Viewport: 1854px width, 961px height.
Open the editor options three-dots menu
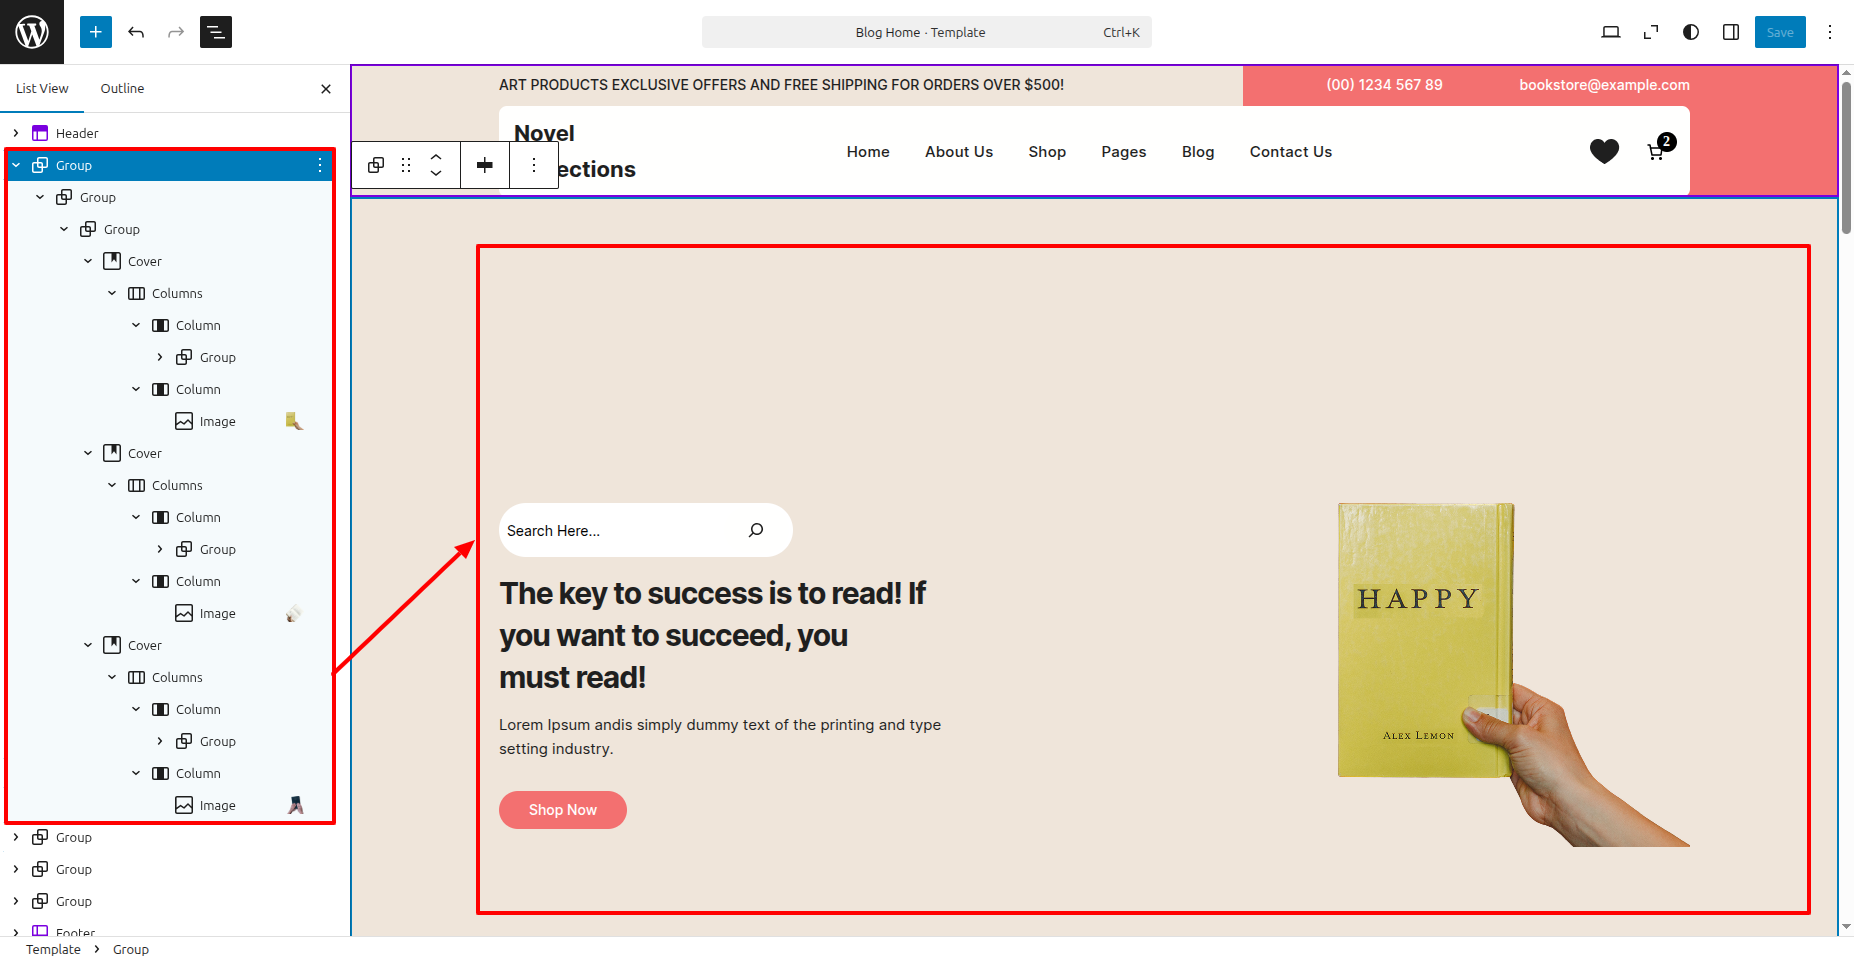(x=1830, y=32)
